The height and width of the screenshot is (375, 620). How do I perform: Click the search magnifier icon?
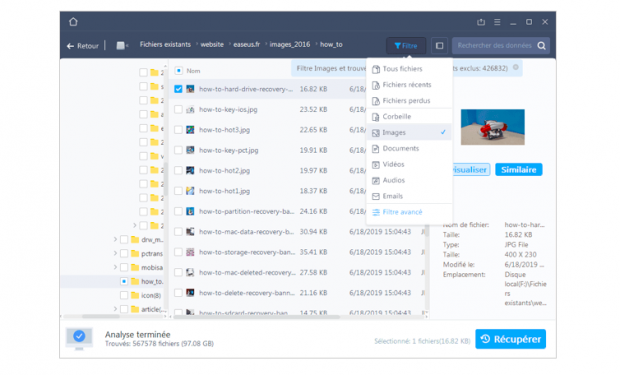coord(541,45)
